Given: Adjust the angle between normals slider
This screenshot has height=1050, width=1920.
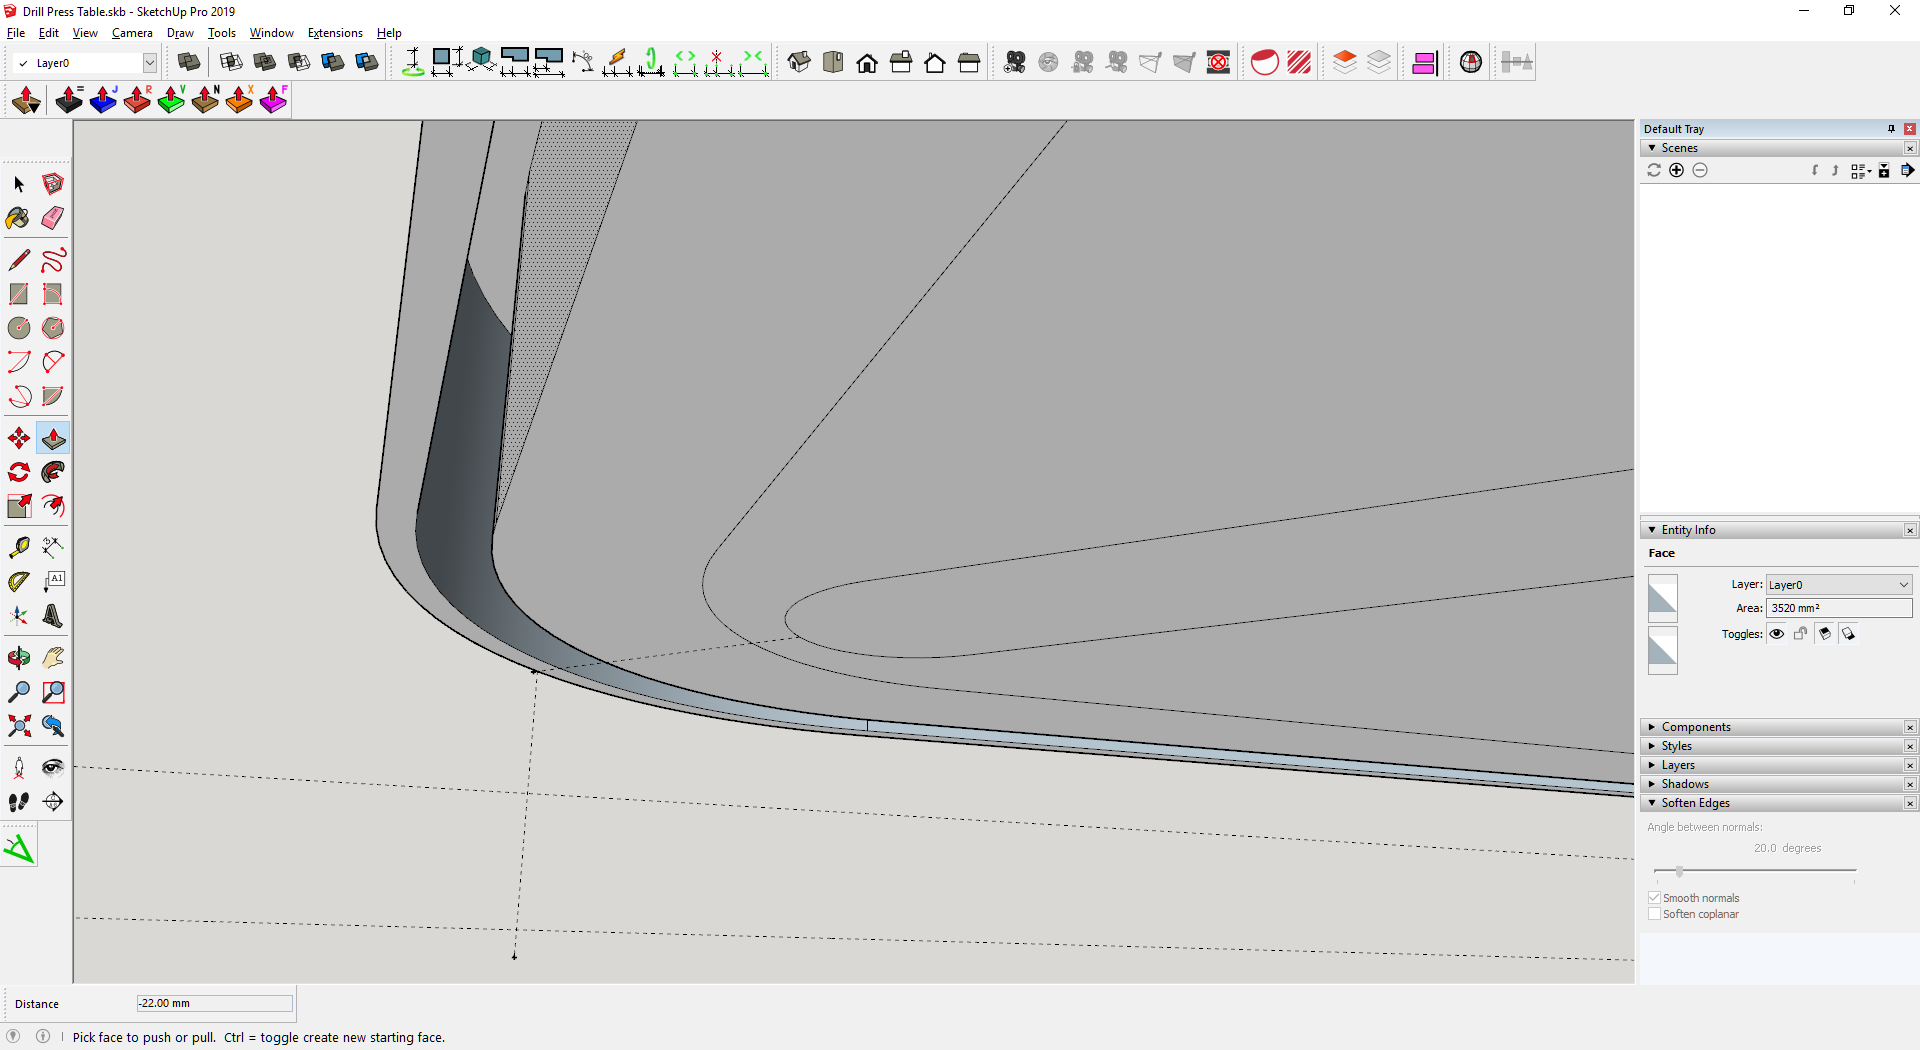Looking at the screenshot, I should [1680, 872].
